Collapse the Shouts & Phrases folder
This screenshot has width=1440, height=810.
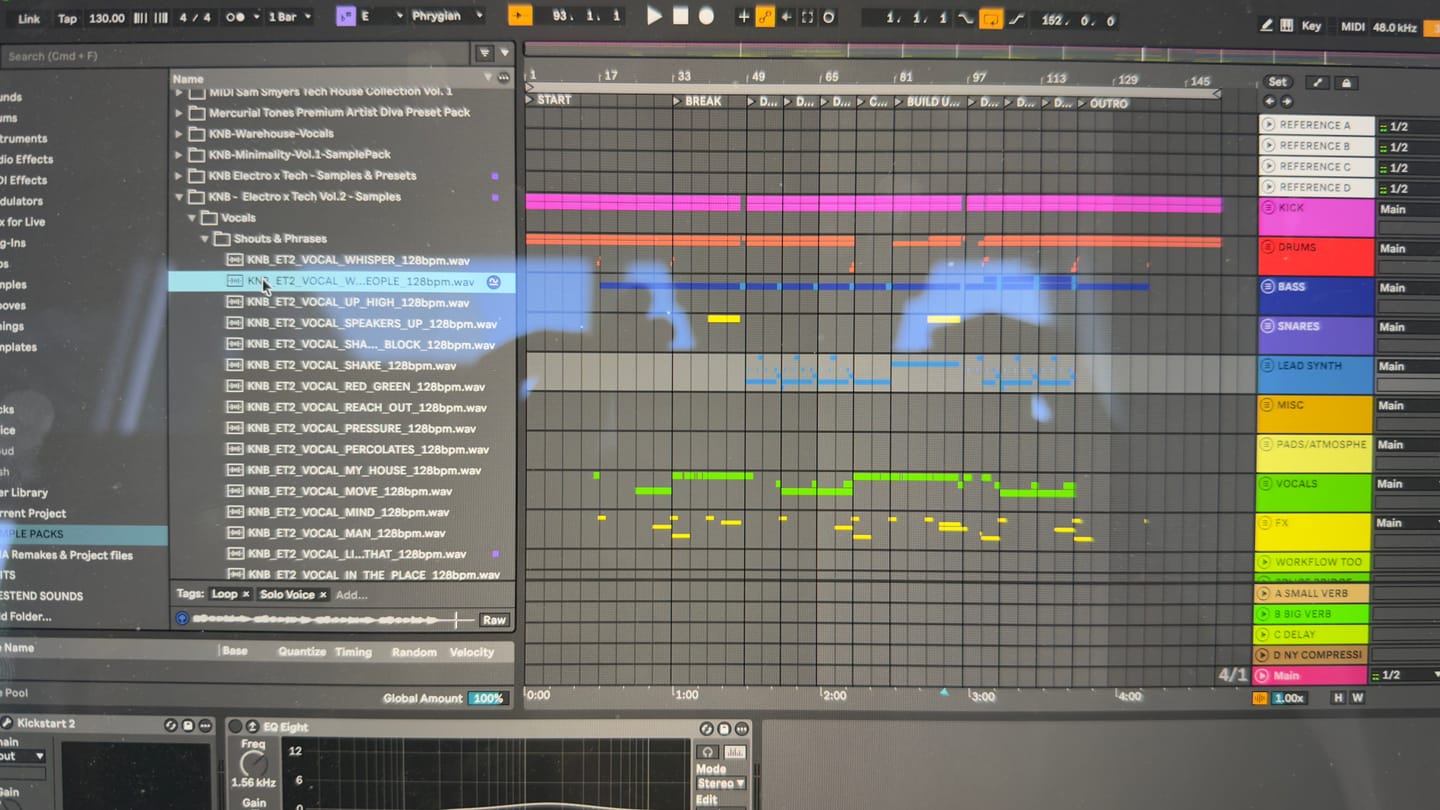pyautogui.click(x=206, y=239)
